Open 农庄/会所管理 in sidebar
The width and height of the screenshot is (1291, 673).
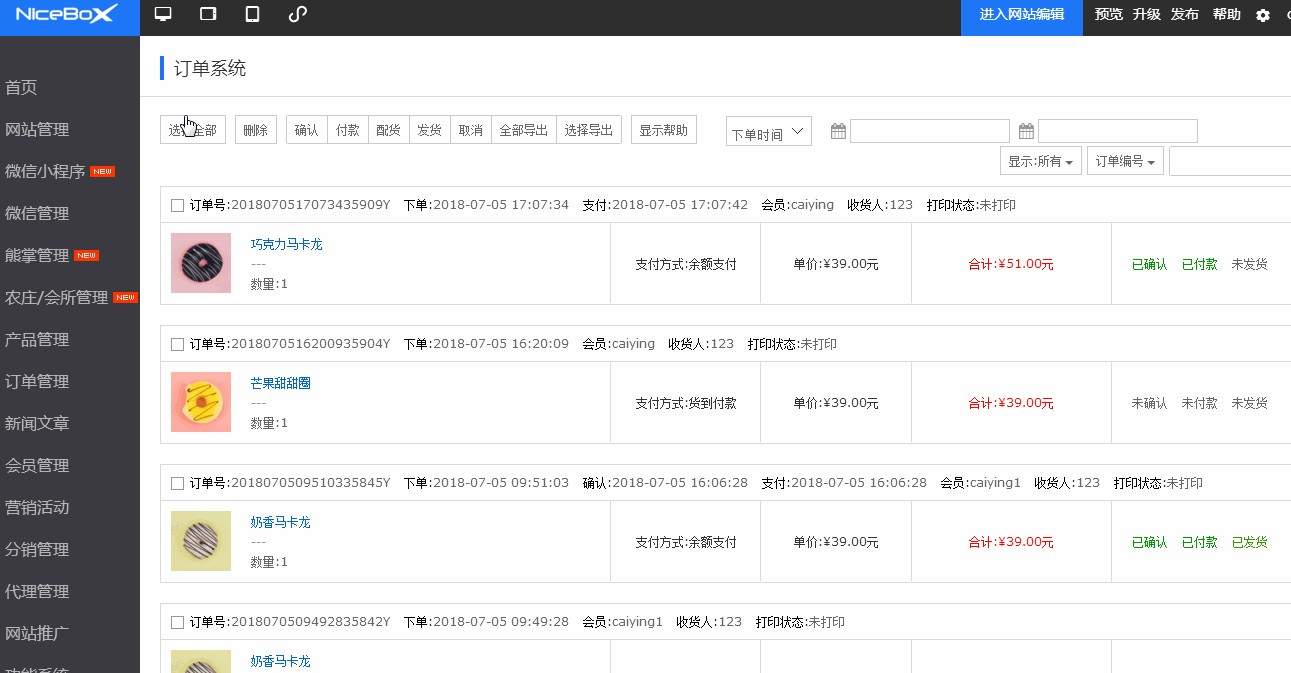coord(56,298)
